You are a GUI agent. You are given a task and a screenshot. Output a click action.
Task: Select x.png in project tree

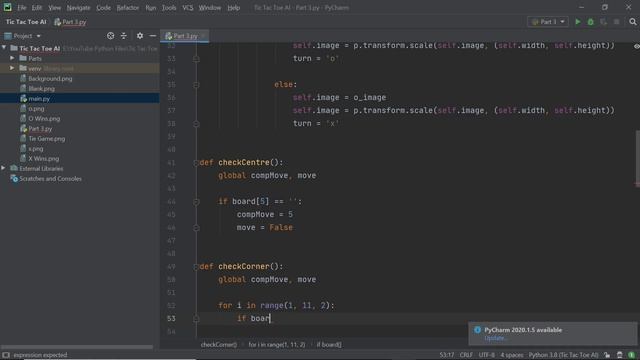tap(36, 149)
